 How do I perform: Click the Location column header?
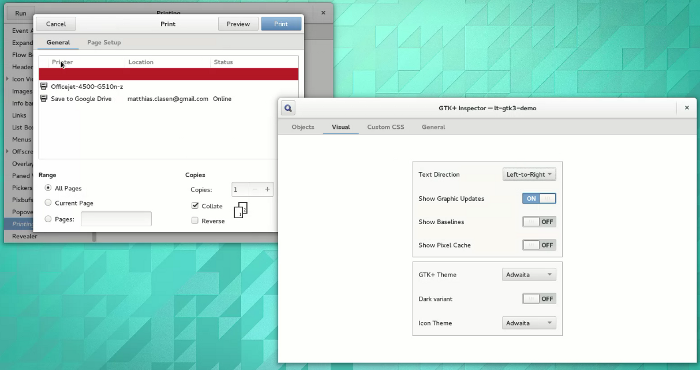click(168, 62)
